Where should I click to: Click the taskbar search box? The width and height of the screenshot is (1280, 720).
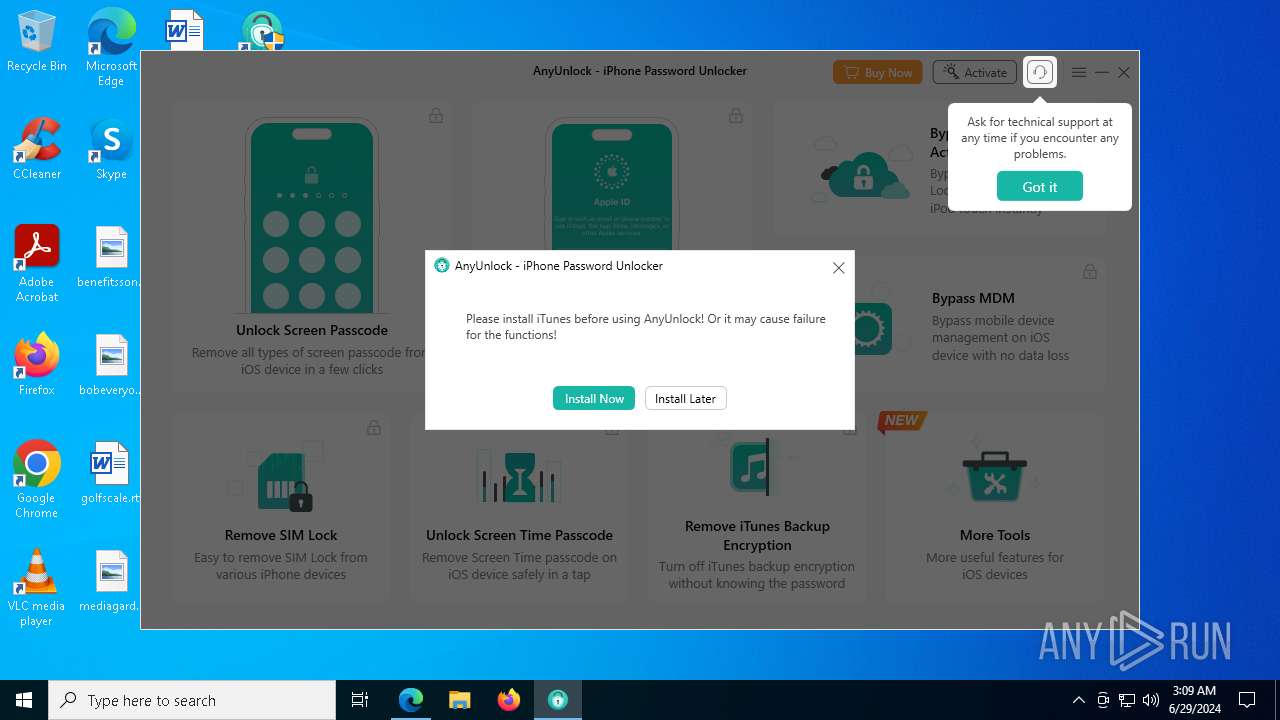[x=192, y=700]
